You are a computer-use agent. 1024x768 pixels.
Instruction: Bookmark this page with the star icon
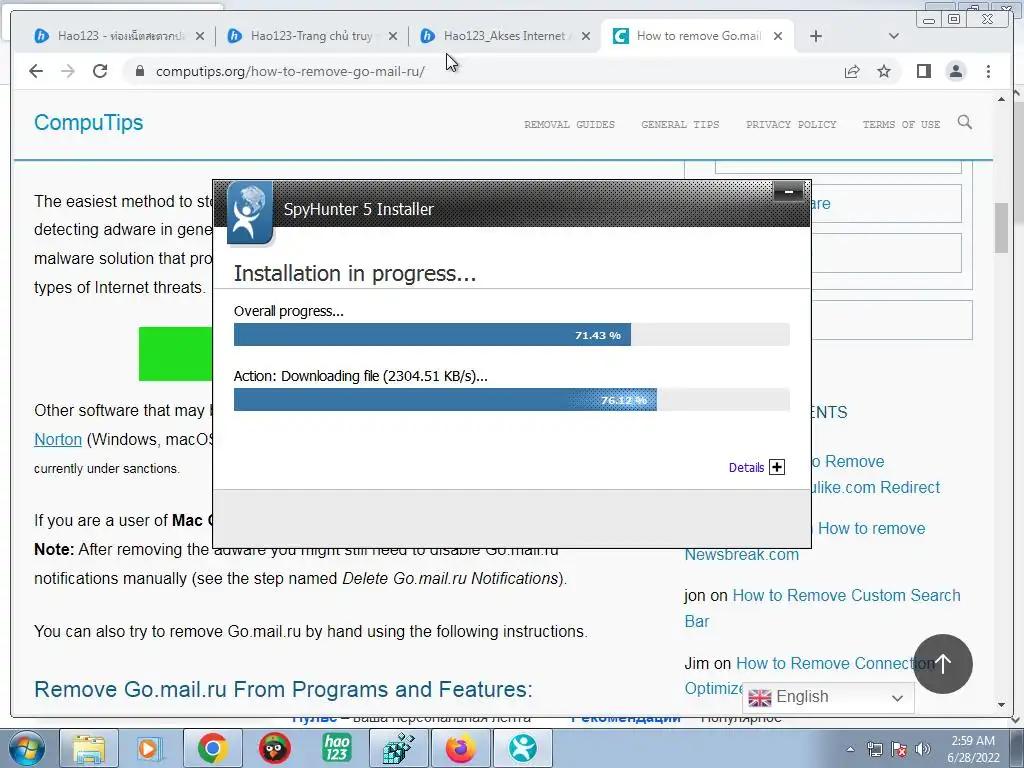[884, 71]
